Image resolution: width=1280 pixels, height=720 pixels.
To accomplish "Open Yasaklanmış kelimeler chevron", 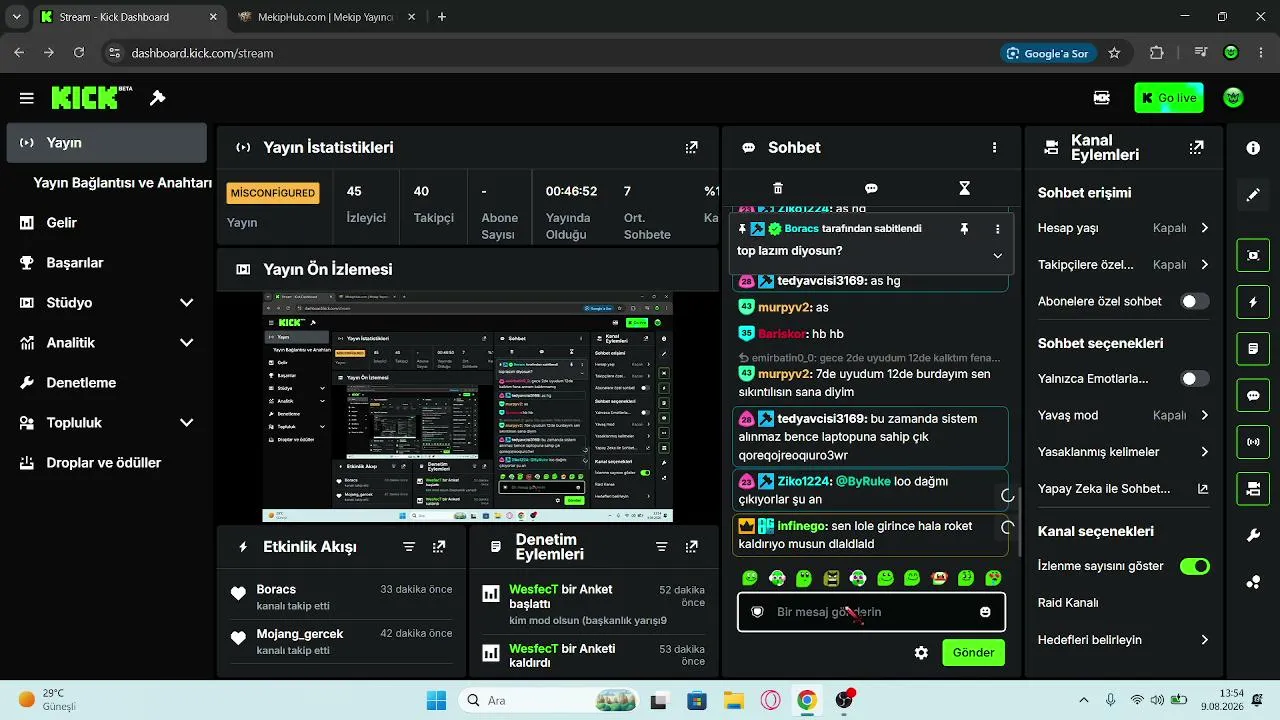I will (1205, 452).
